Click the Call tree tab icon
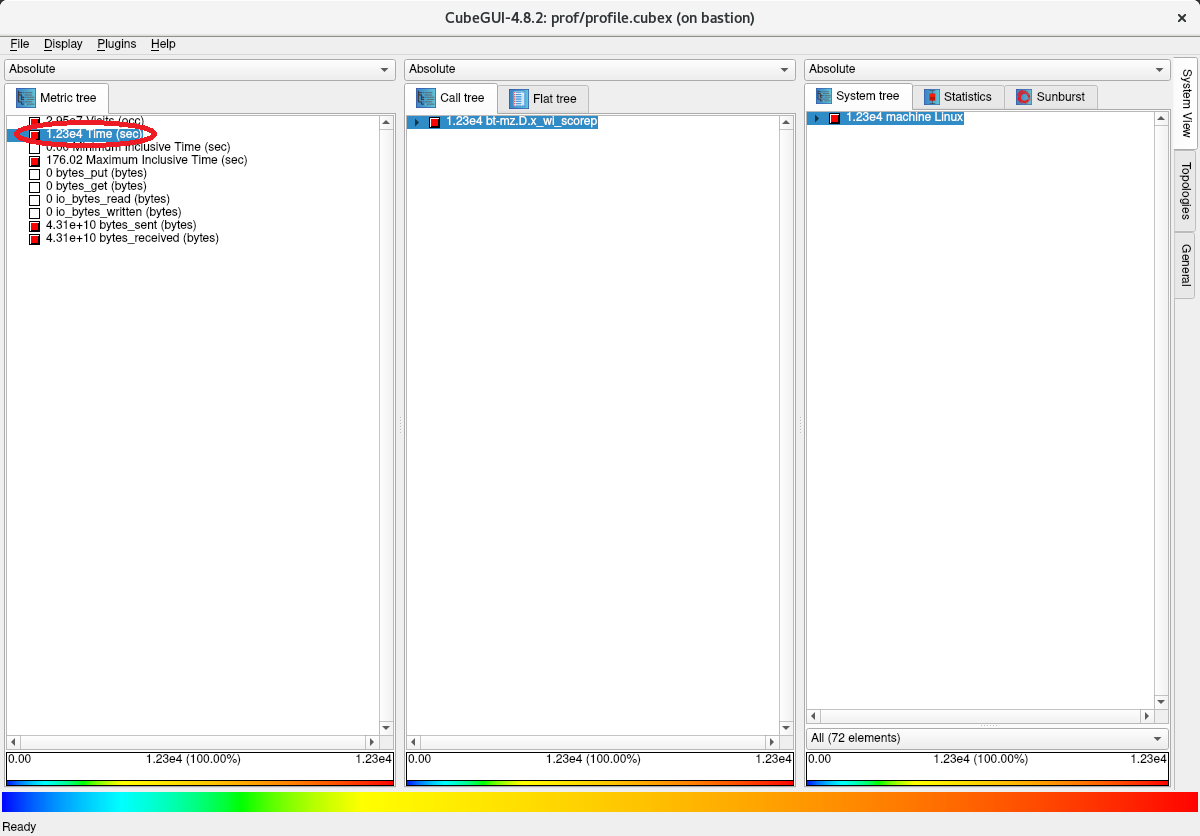The image size is (1200, 836). click(x=425, y=98)
